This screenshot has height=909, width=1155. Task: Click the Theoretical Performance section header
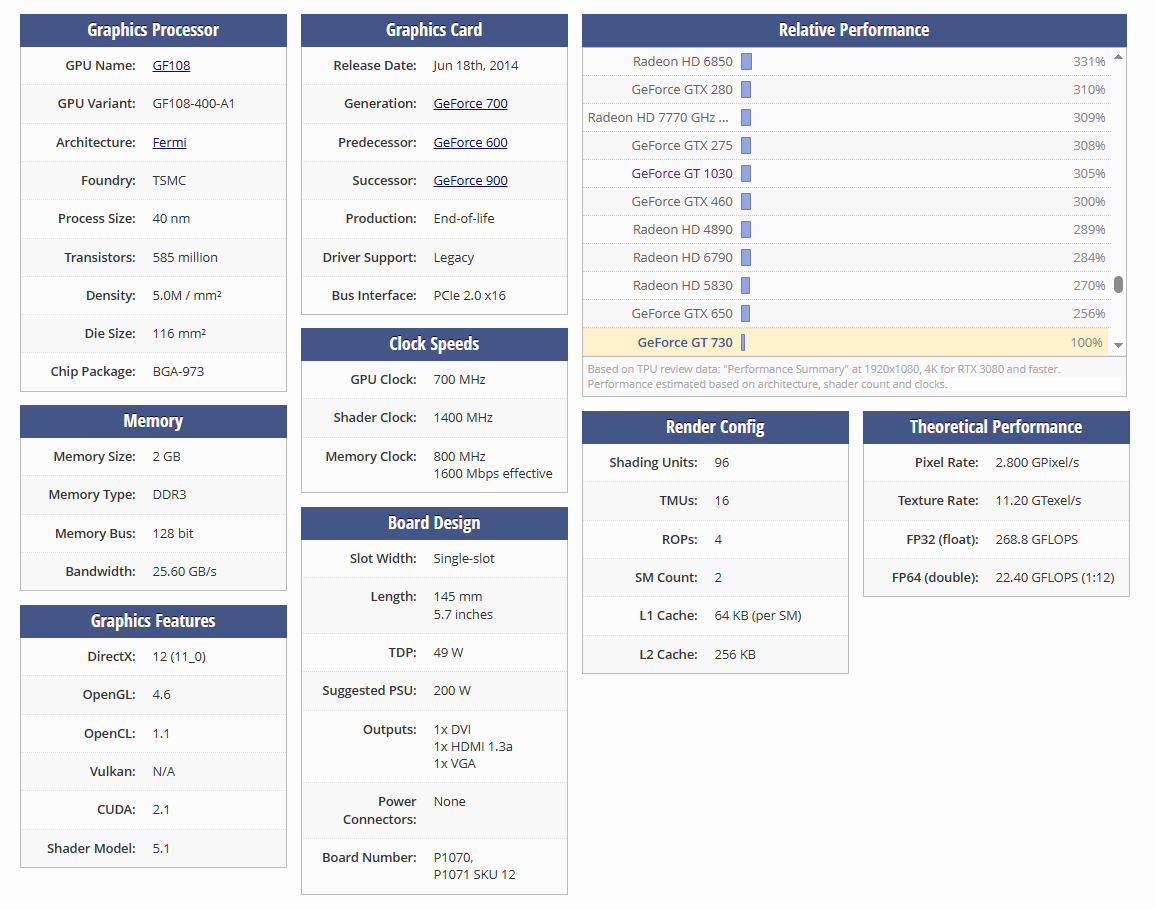point(996,427)
